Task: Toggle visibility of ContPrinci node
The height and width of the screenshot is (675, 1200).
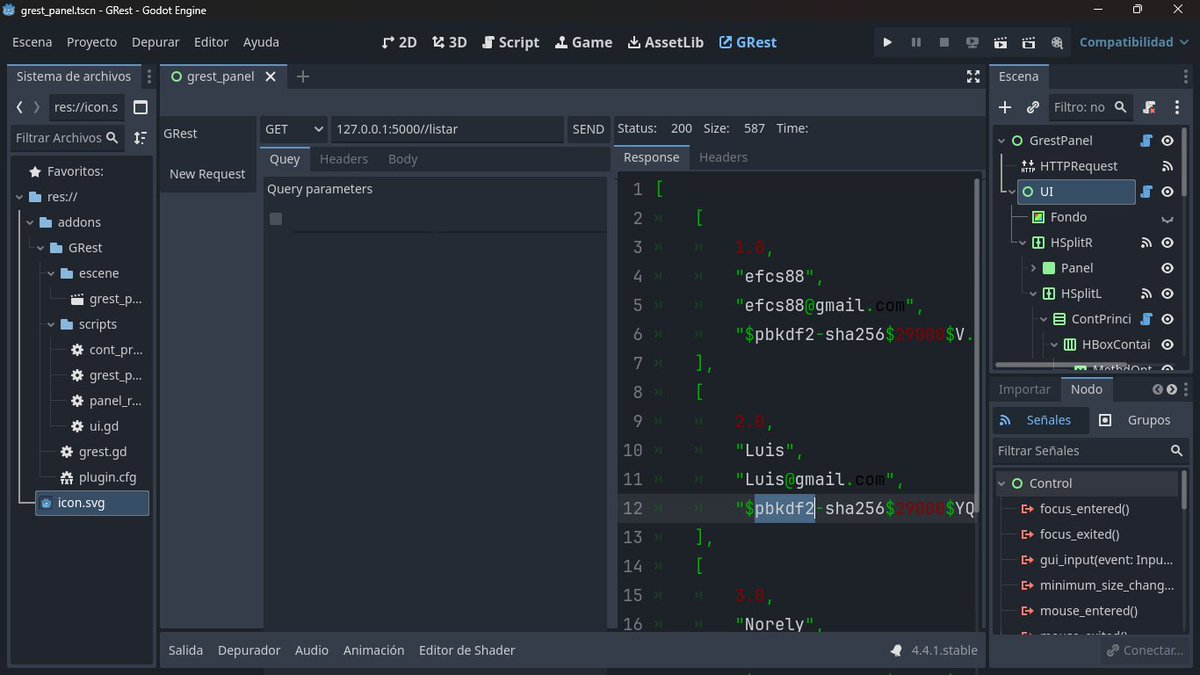Action: pos(1167,319)
